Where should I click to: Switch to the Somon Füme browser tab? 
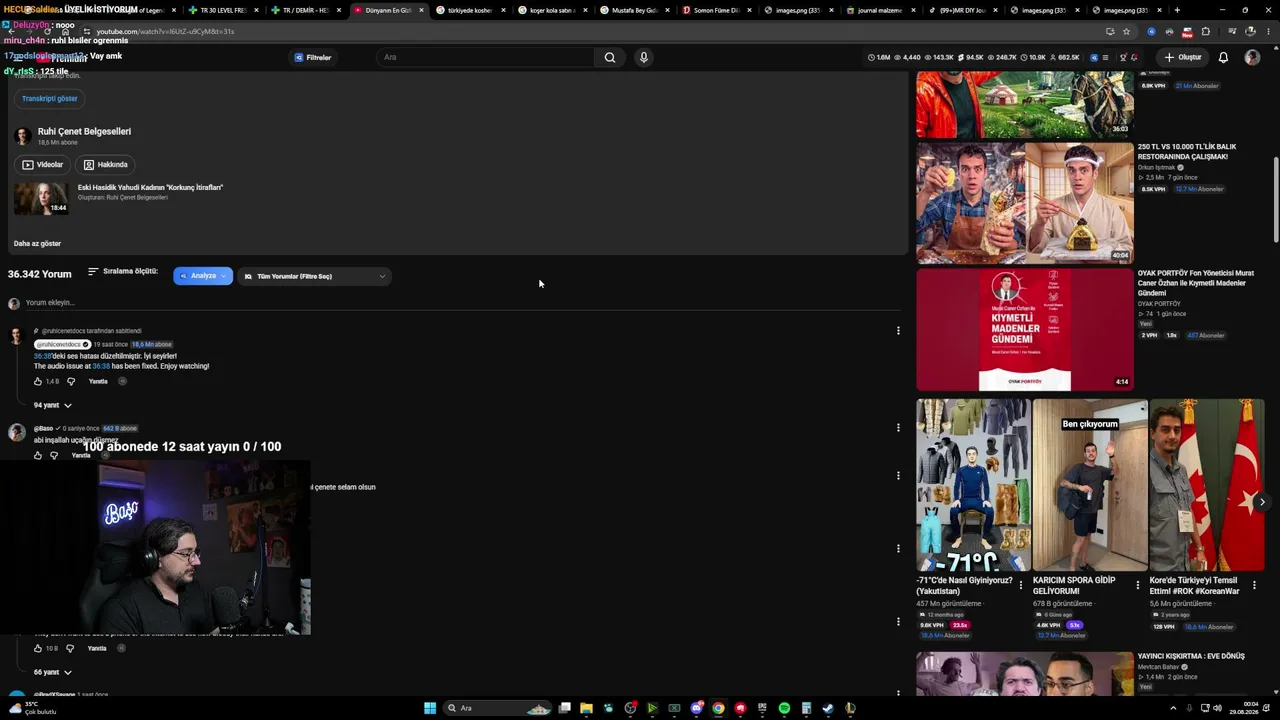pyautogui.click(x=716, y=10)
